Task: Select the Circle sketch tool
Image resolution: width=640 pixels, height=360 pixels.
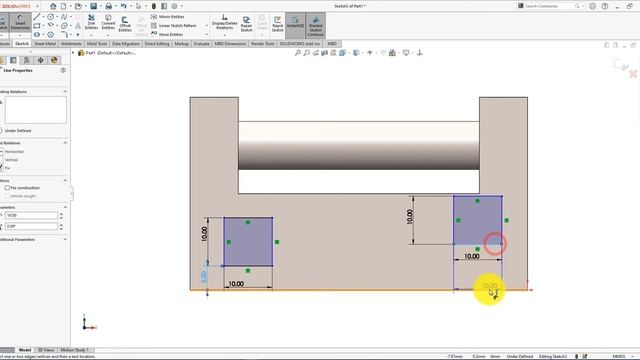Action: (51, 17)
